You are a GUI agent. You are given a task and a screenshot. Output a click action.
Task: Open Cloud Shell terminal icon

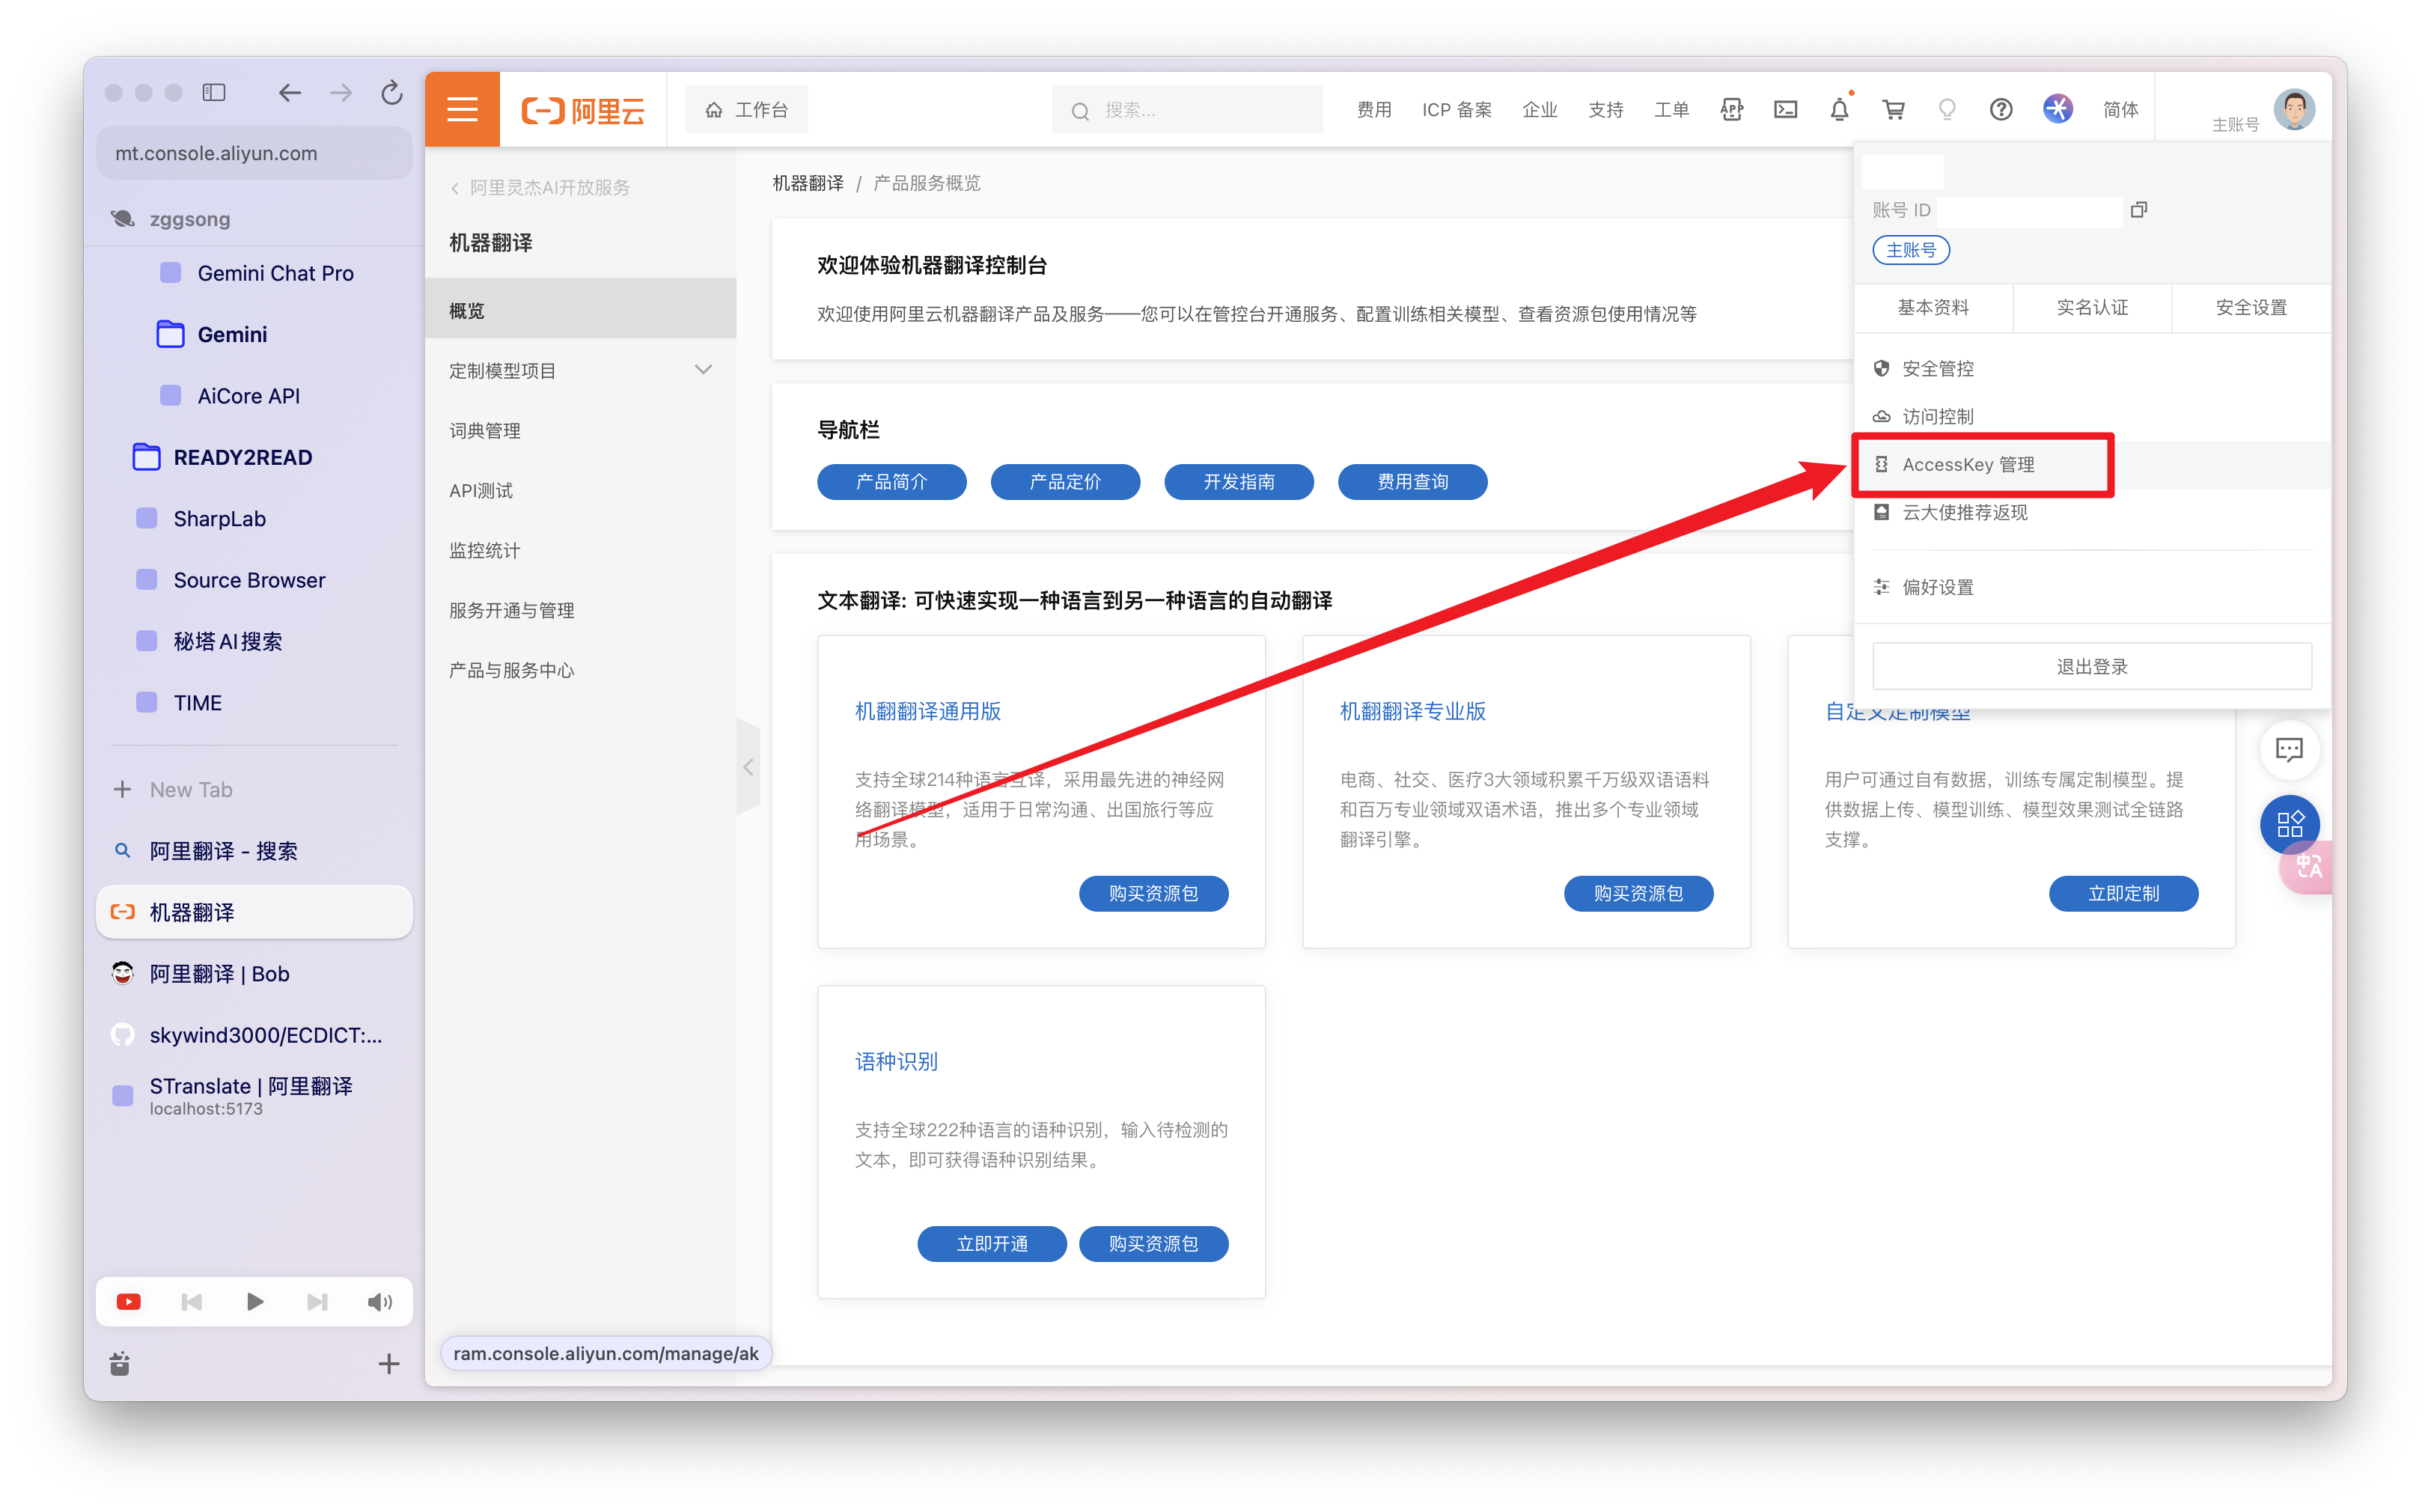pyautogui.click(x=1785, y=110)
